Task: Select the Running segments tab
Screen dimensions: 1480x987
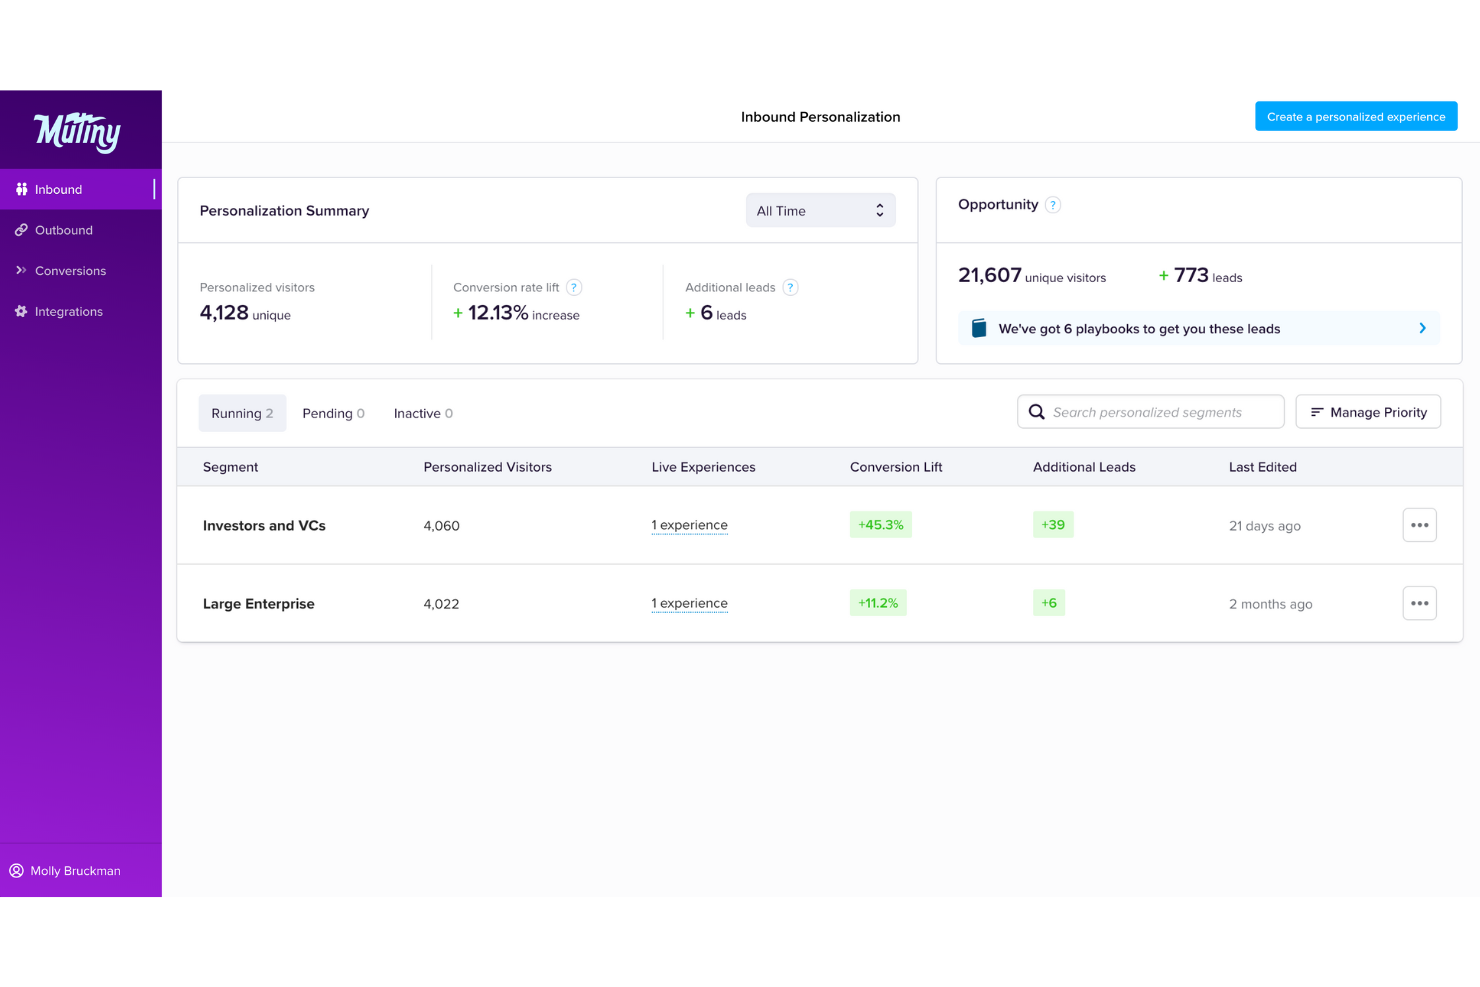Action: pyautogui.click(x=242, y=414)
